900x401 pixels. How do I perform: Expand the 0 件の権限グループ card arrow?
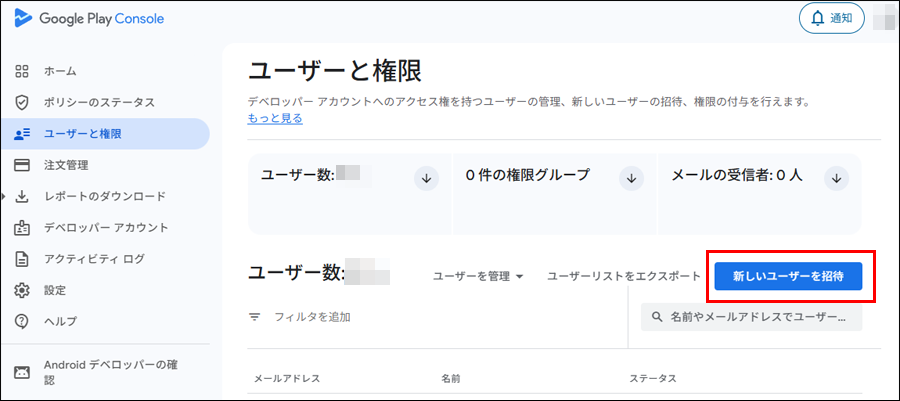[631, 178]
